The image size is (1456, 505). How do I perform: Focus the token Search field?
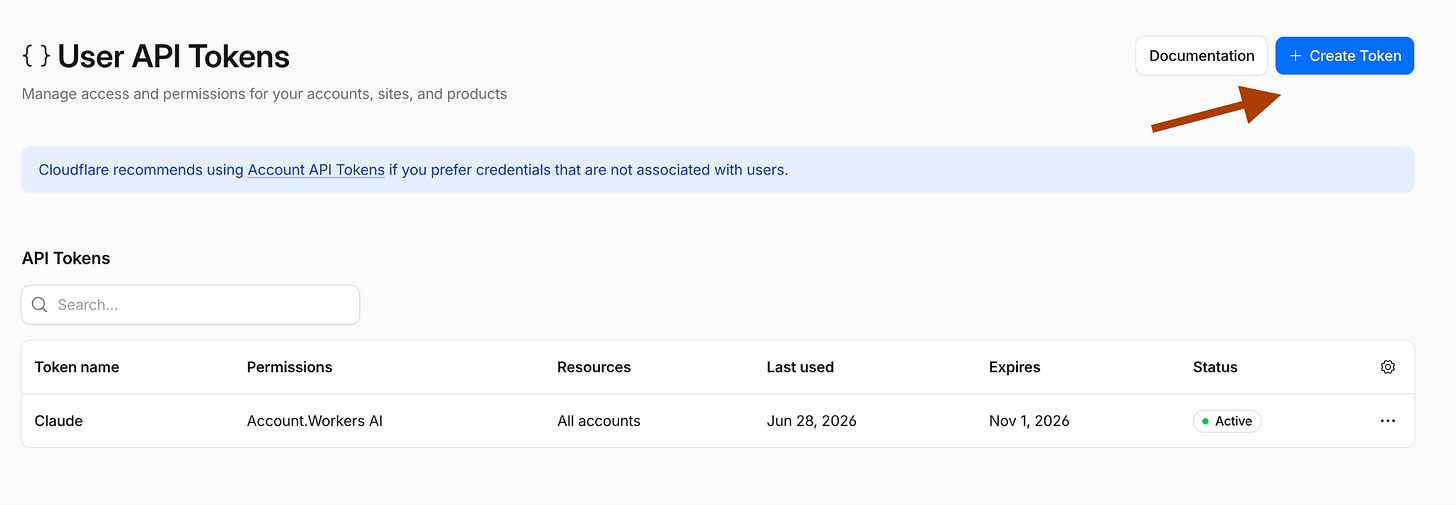click(x=190, y=305)
